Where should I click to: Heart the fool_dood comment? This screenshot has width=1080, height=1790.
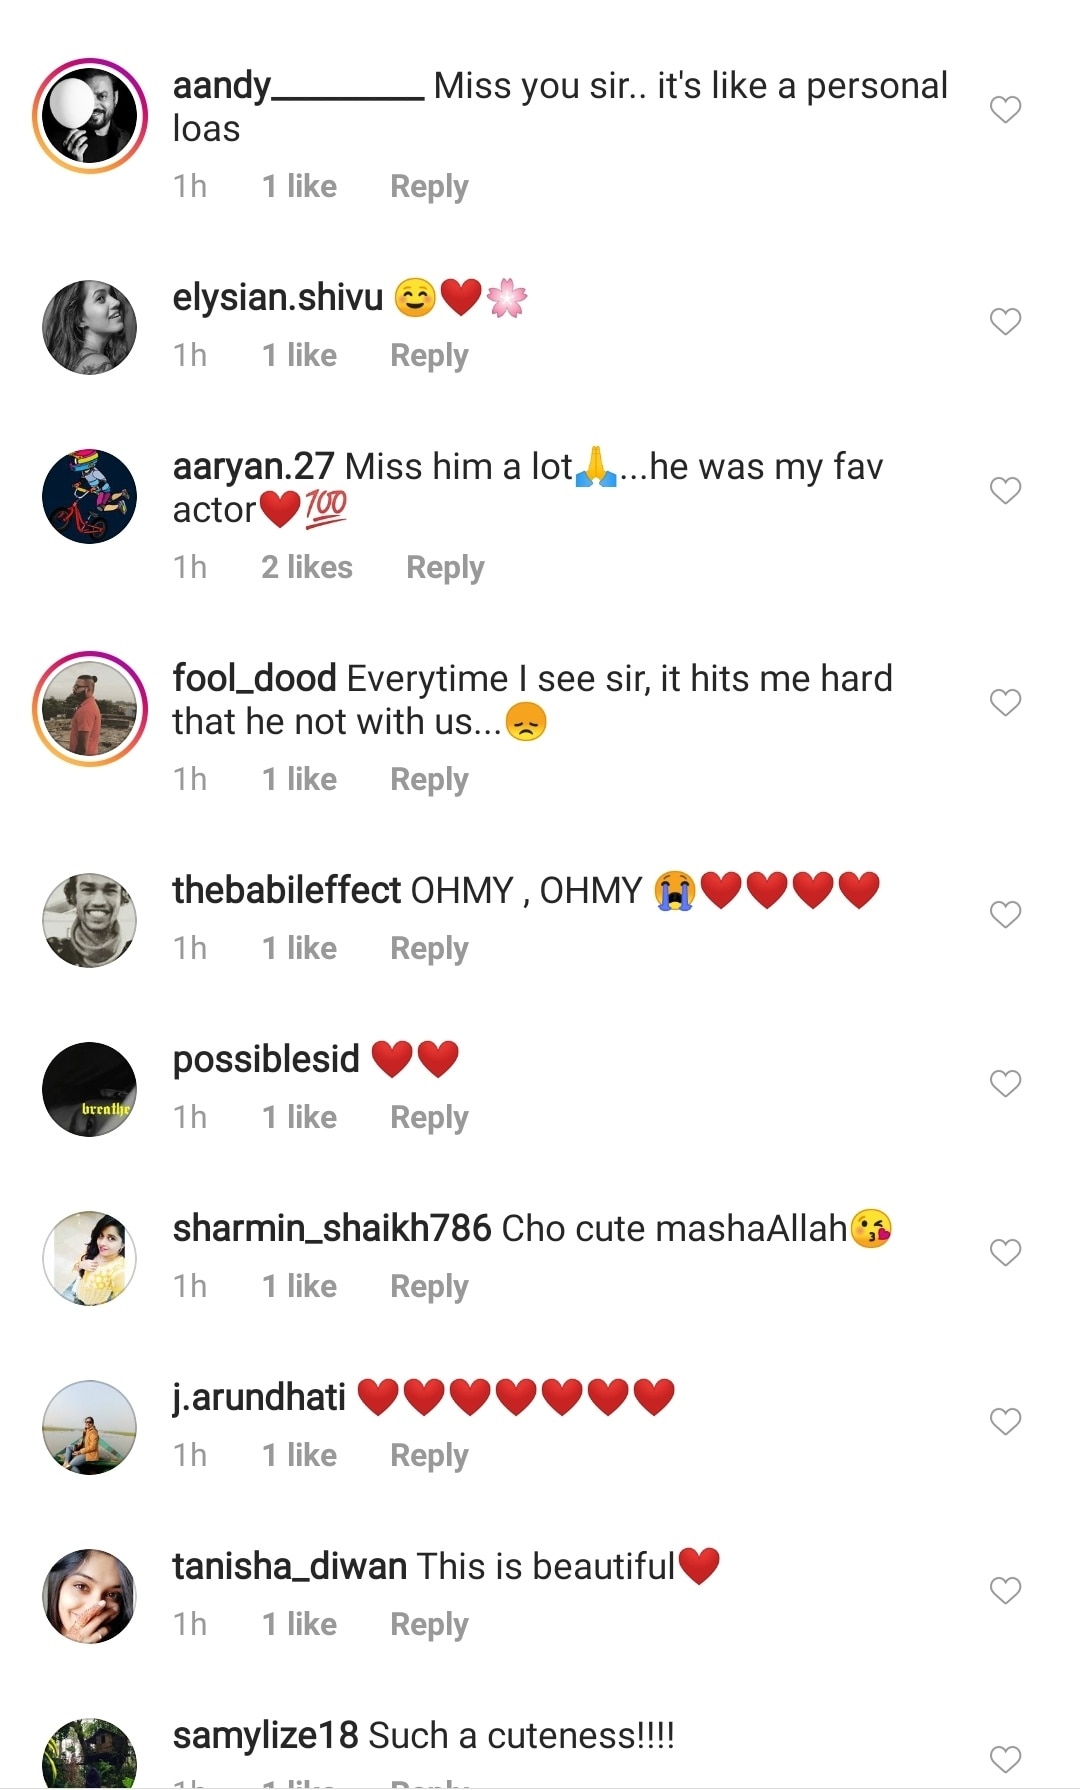1005,702
